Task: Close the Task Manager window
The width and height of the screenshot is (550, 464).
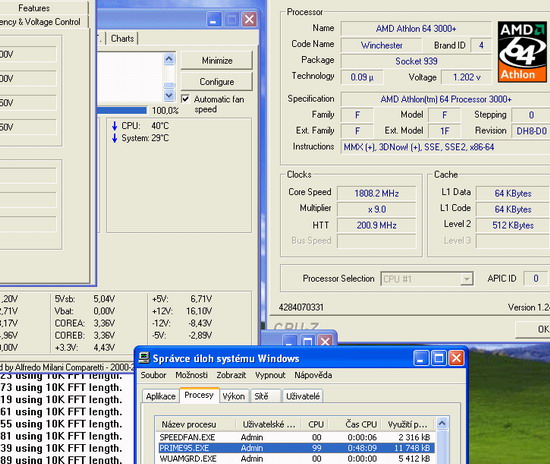Action: (x=456, y=358)
